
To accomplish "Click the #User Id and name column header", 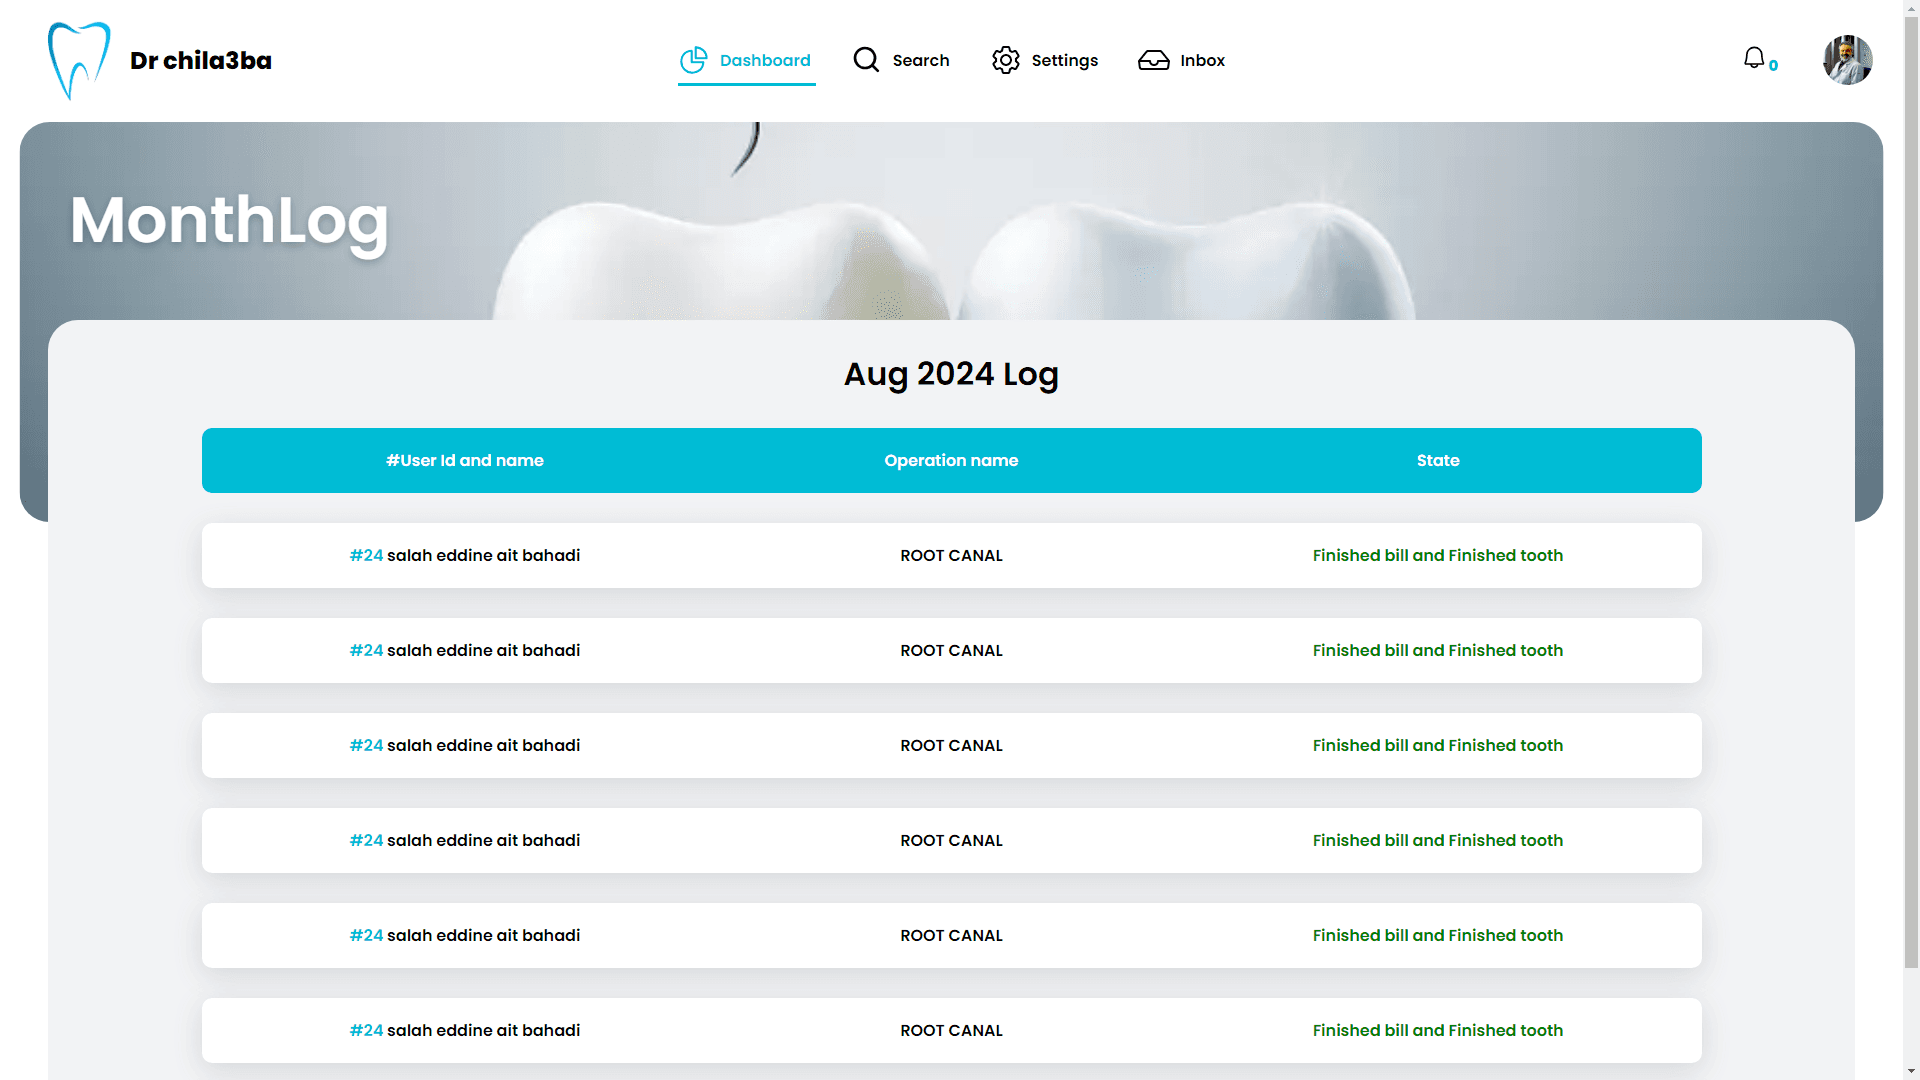I will coord(465,460).
